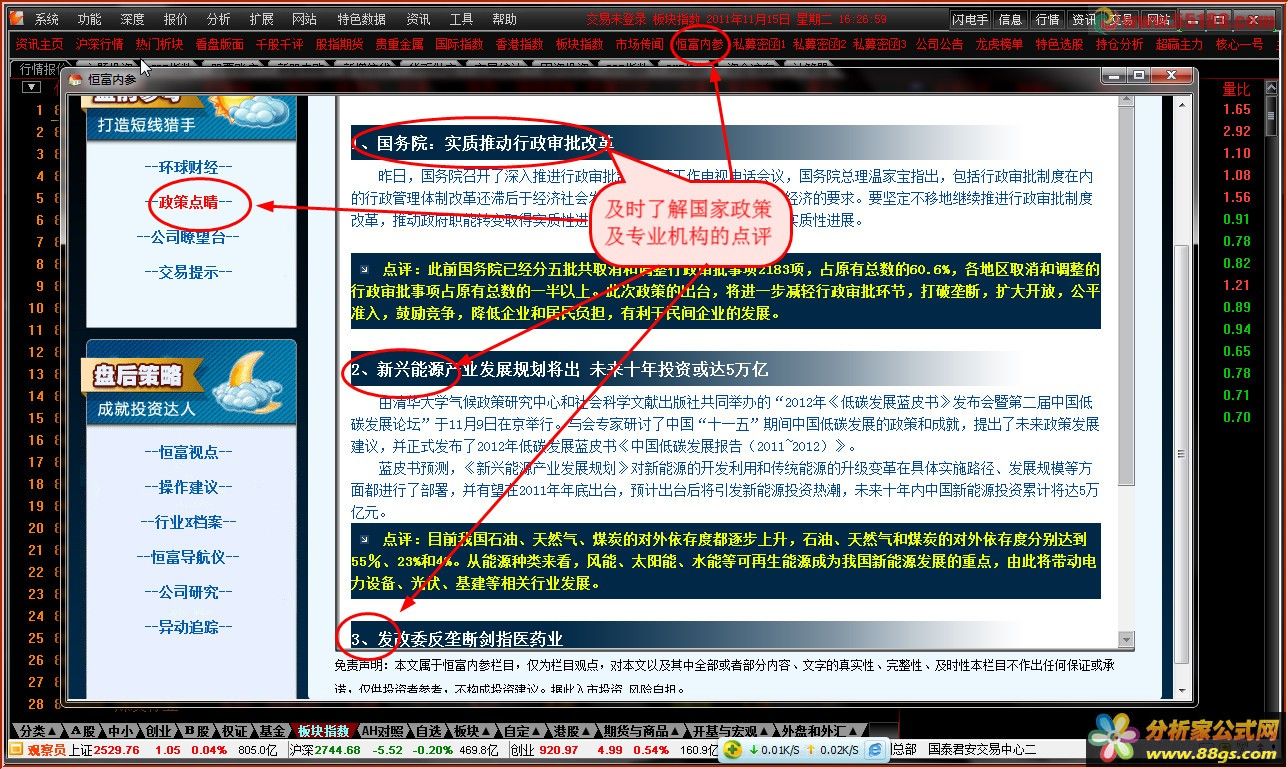The image size is (1288, 769).
Task: Open the 恒富视点 sidebar link
Action: [x=188, y=452]
